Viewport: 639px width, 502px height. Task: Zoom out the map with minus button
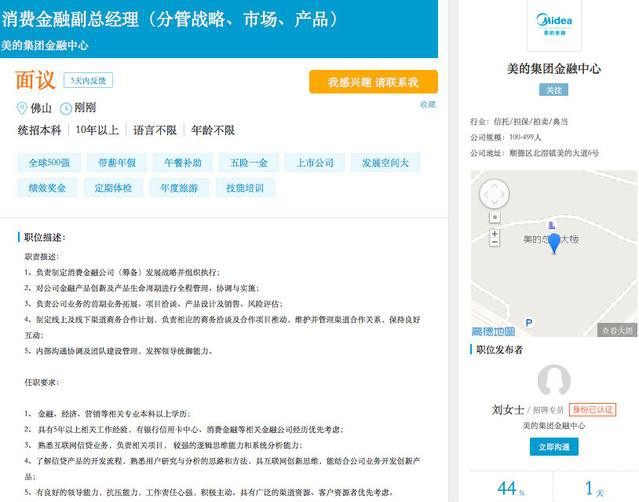point(495,242)
